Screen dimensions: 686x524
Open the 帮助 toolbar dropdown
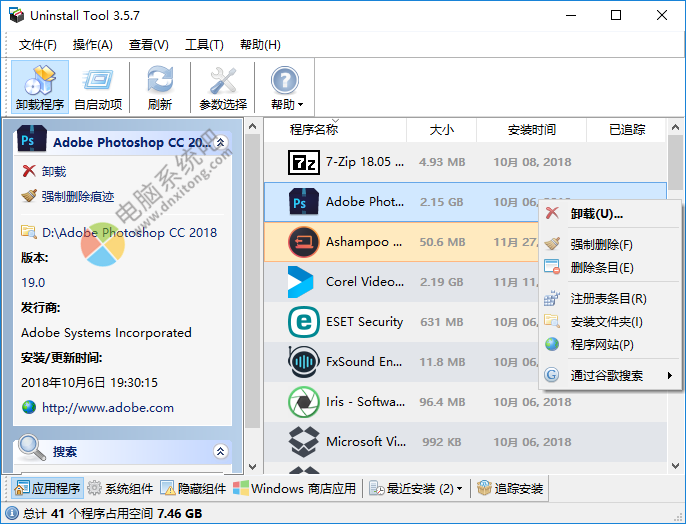tap(286, 87)
